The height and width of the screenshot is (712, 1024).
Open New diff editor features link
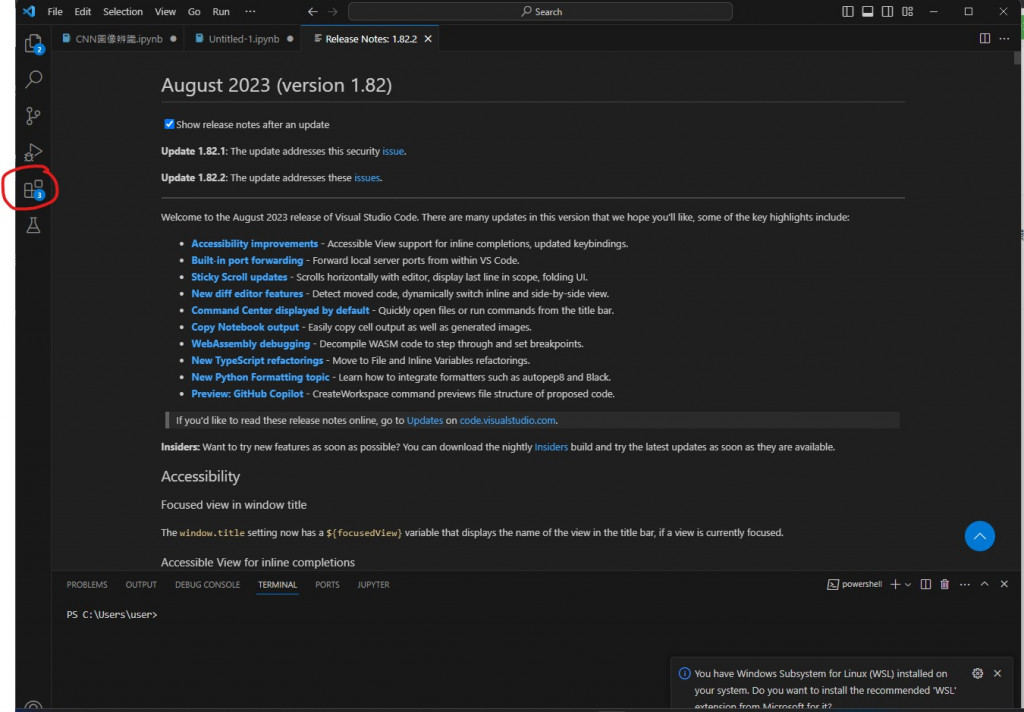pos(247,294)
